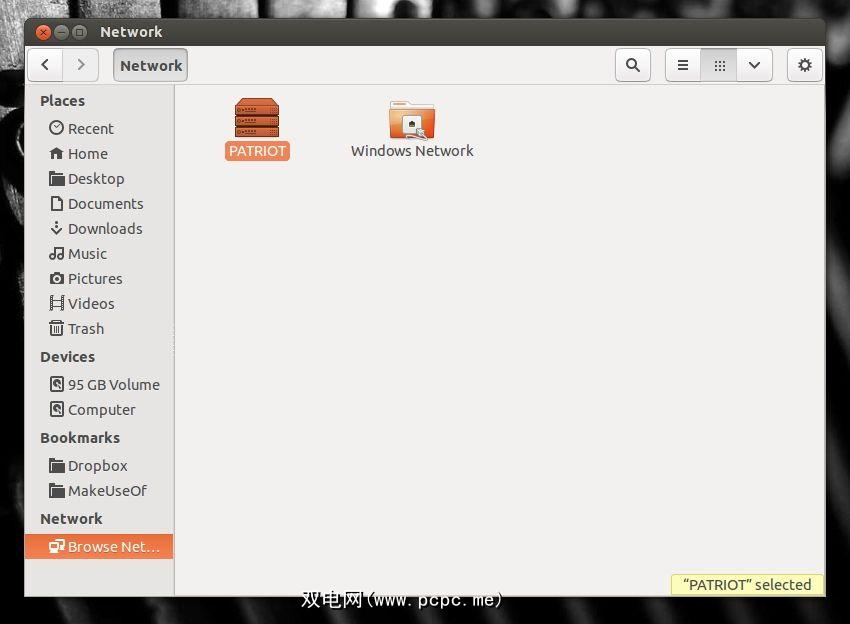Viewport: 850px width, 624px height.
Task: Open the Desktop folder in Places
Action: pyautogui.click(x=99, y=178)
